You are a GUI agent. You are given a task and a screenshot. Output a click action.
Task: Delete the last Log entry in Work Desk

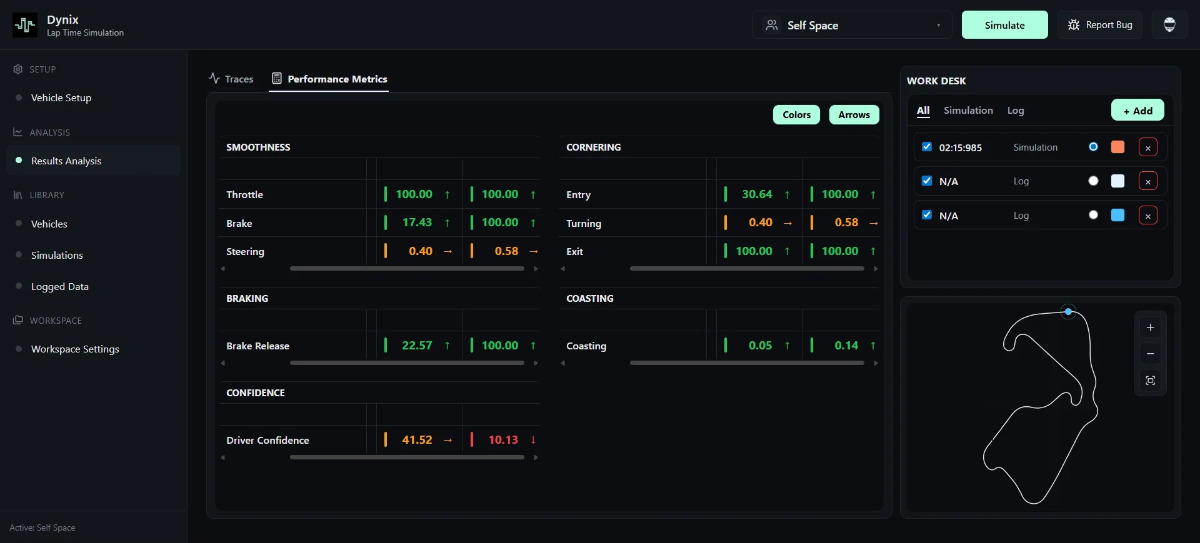tap(1148, 215)
